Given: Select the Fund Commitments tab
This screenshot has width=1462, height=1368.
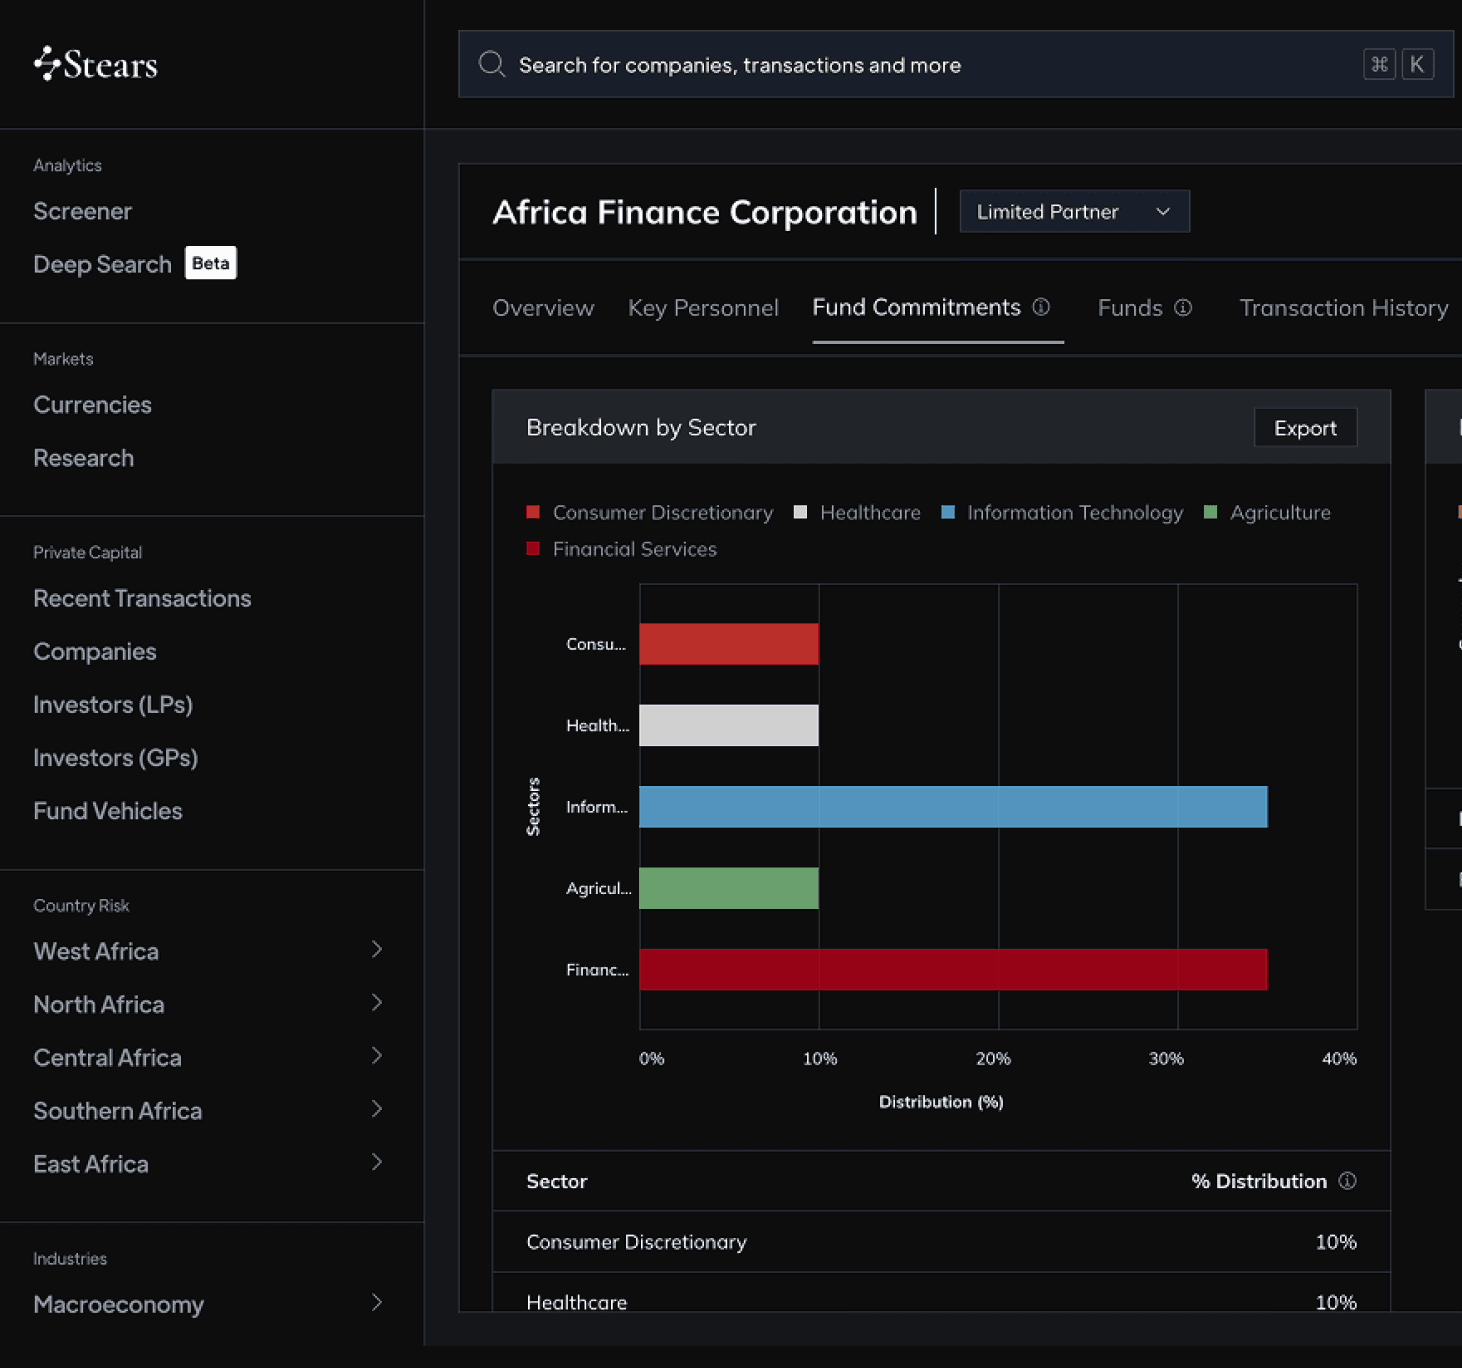Looking at the screenshot, I should point(916,307).
